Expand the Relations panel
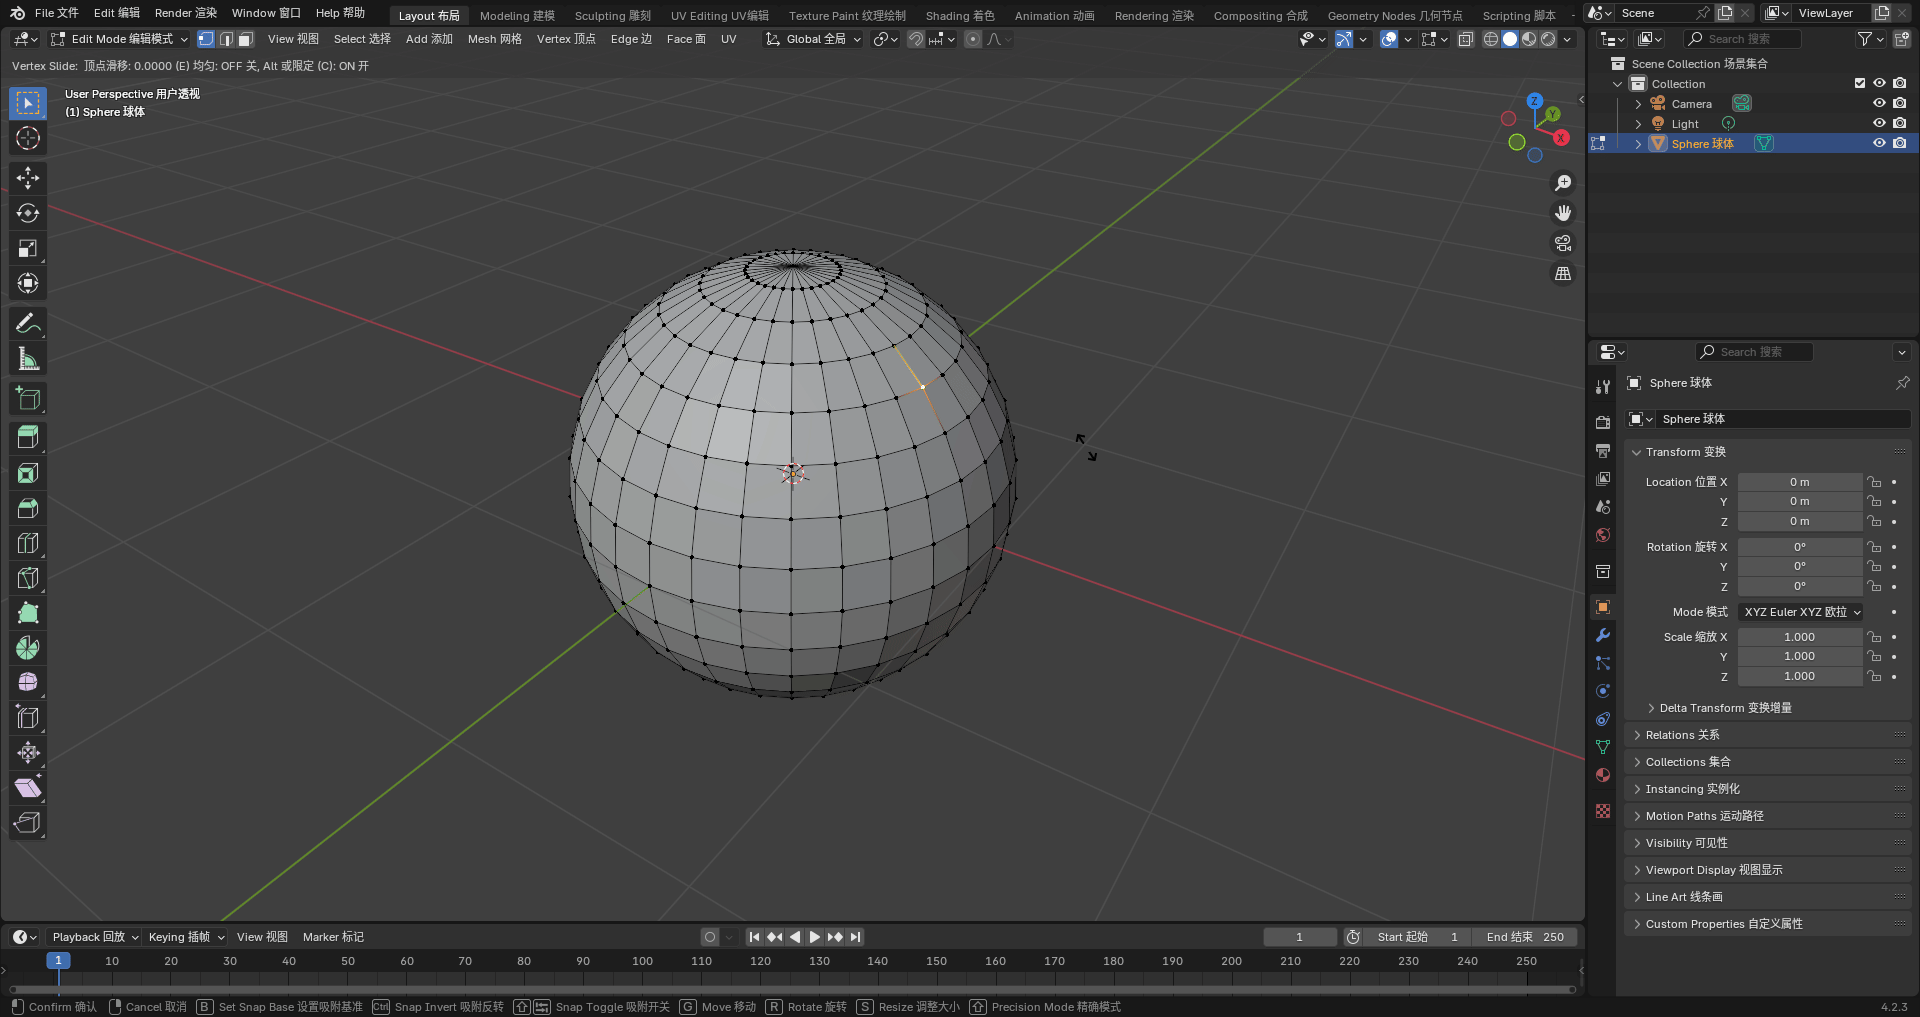This screenshot has width=1920, height=1017. tap(1682, 735)
